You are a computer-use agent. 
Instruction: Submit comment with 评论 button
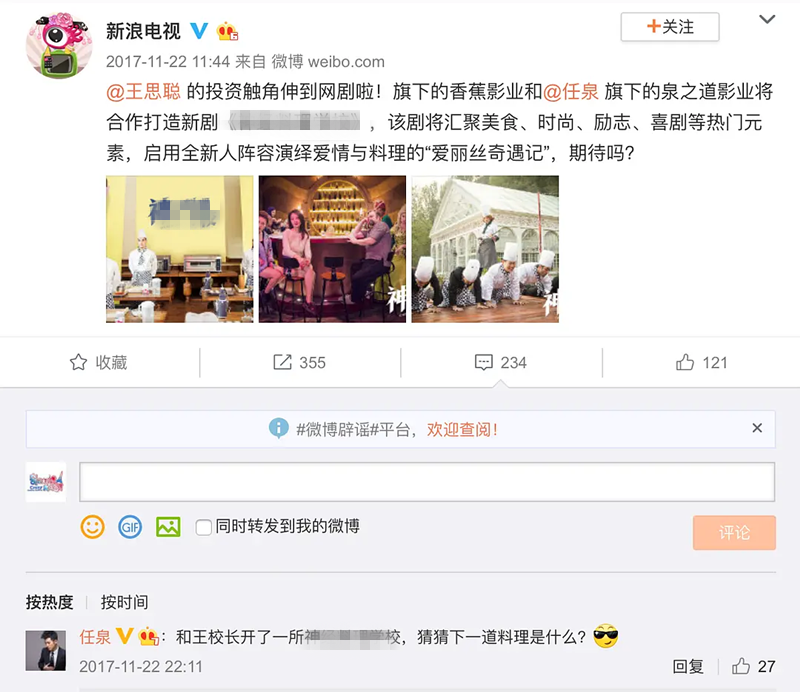[734, 533]
